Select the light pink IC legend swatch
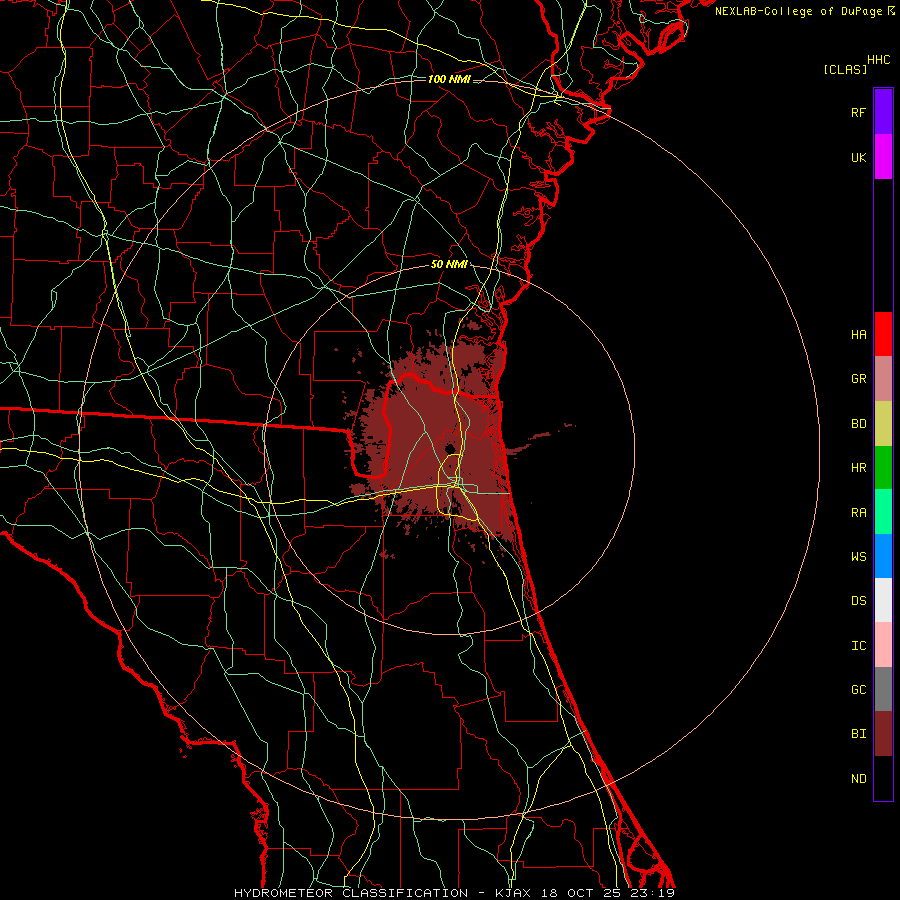The height and width of the screenshot is (900, 900). (883, 645)
